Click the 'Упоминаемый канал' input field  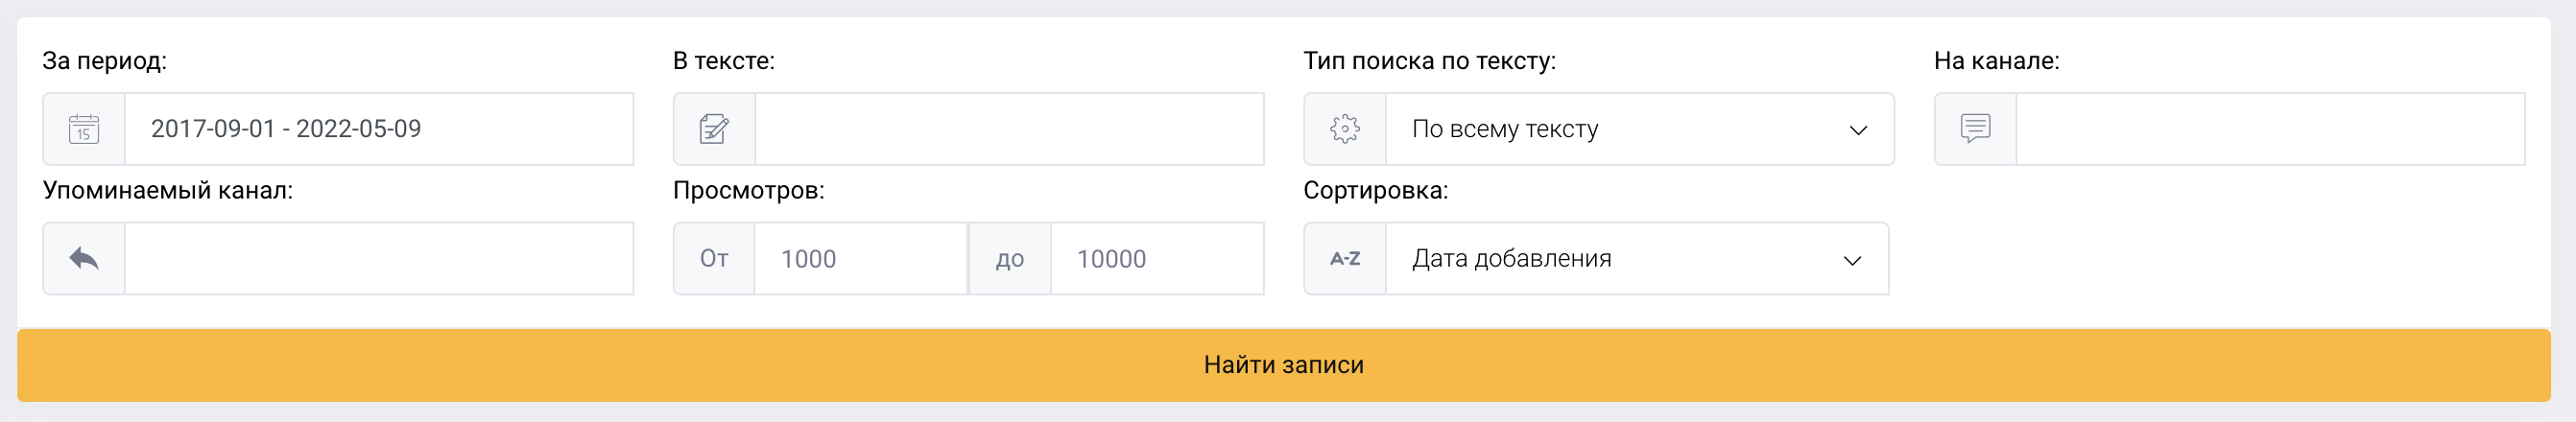tap(378, 259)
